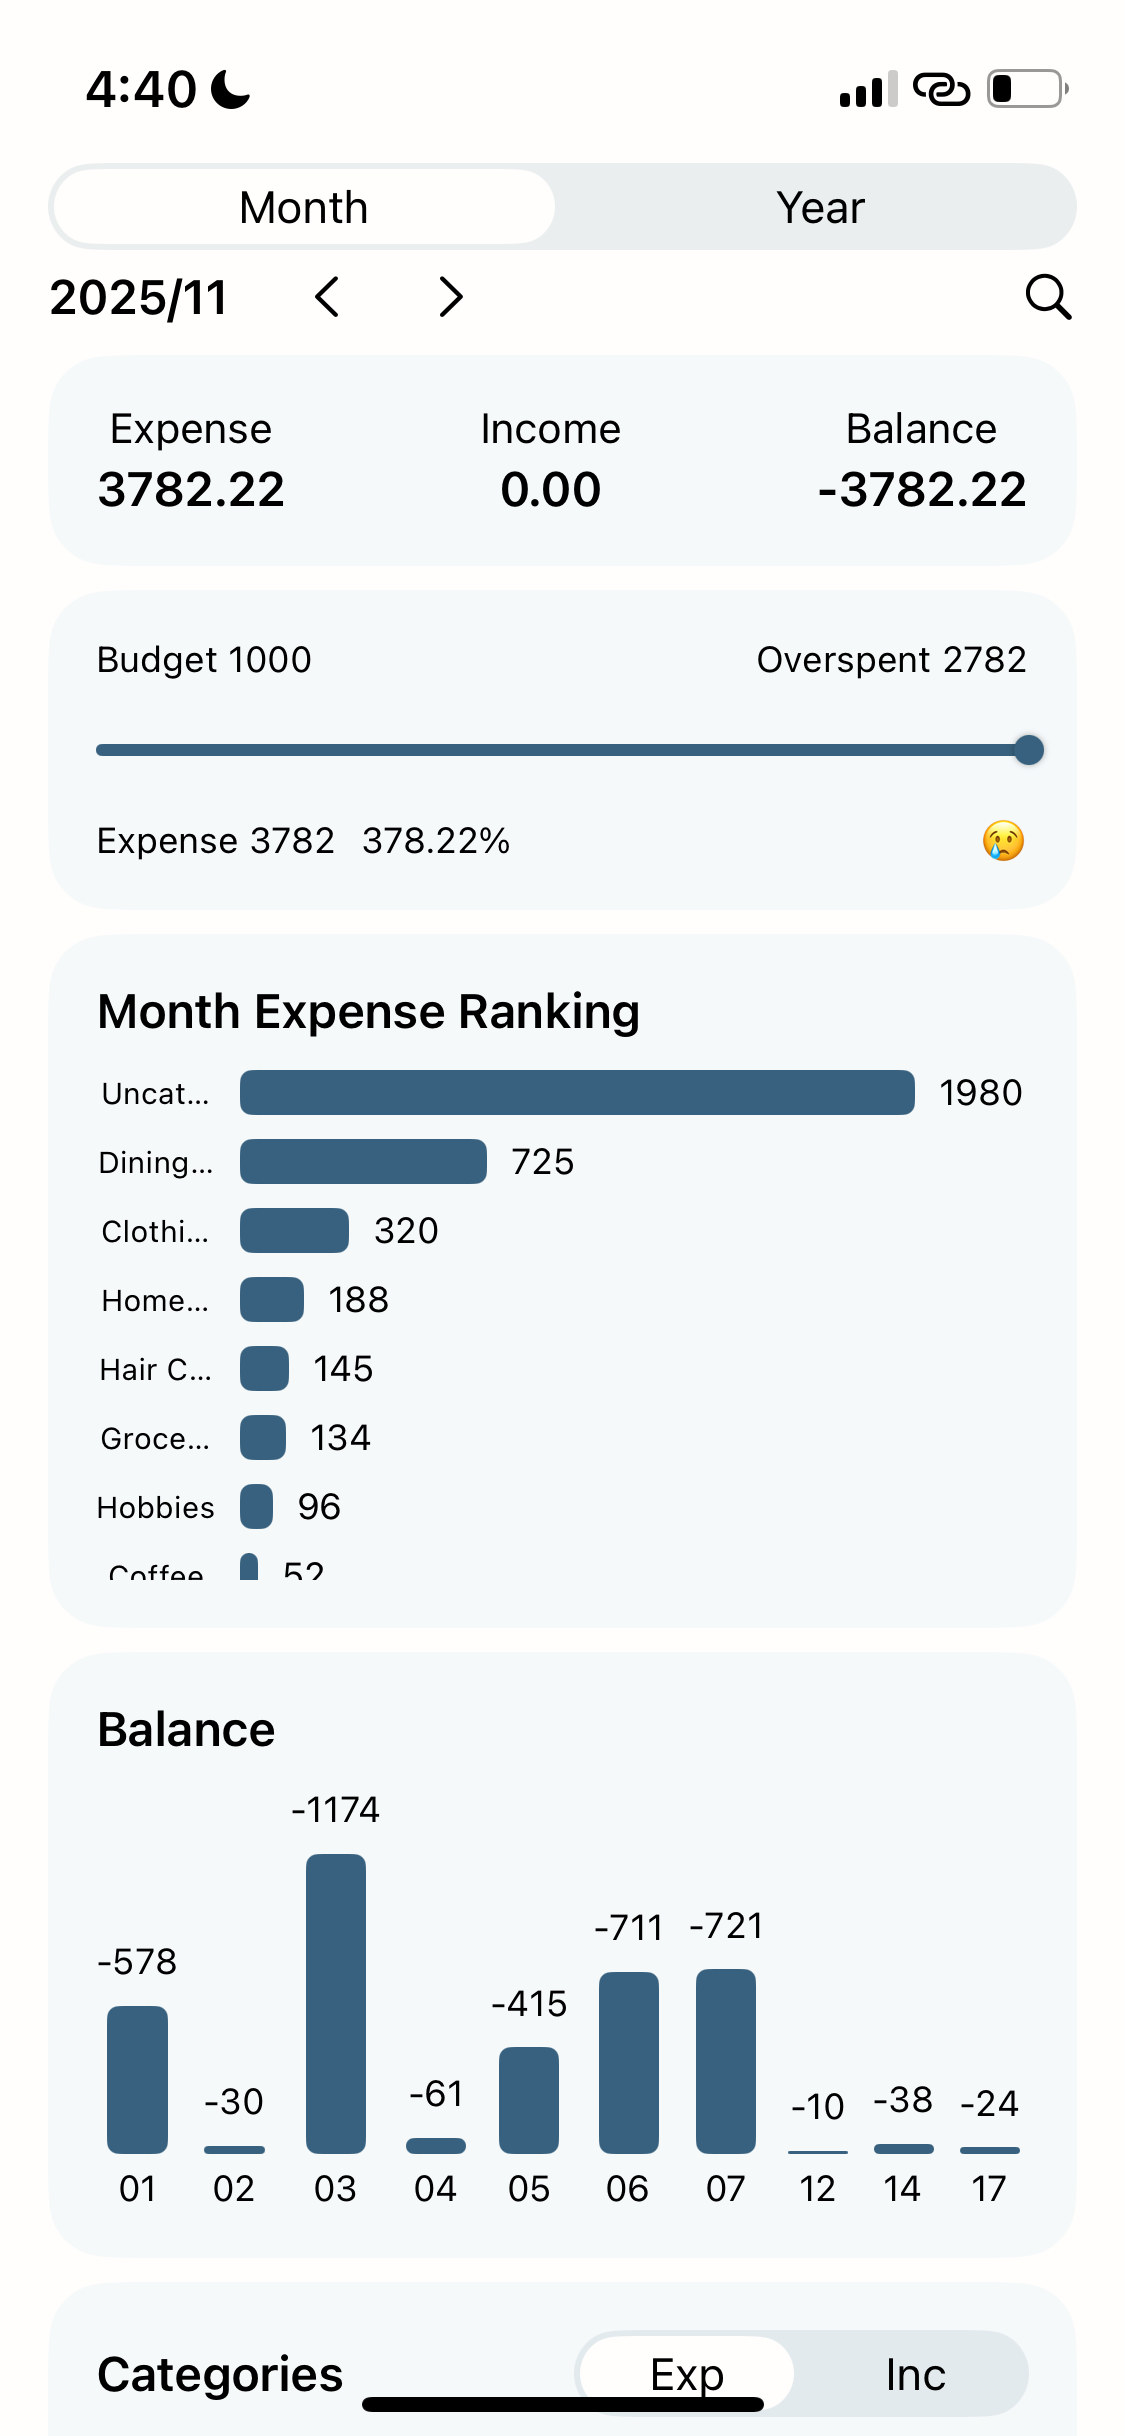1125x2436 pixels.
Task: Click the budget progress slider handle
Action: (x=1028, y=750)
